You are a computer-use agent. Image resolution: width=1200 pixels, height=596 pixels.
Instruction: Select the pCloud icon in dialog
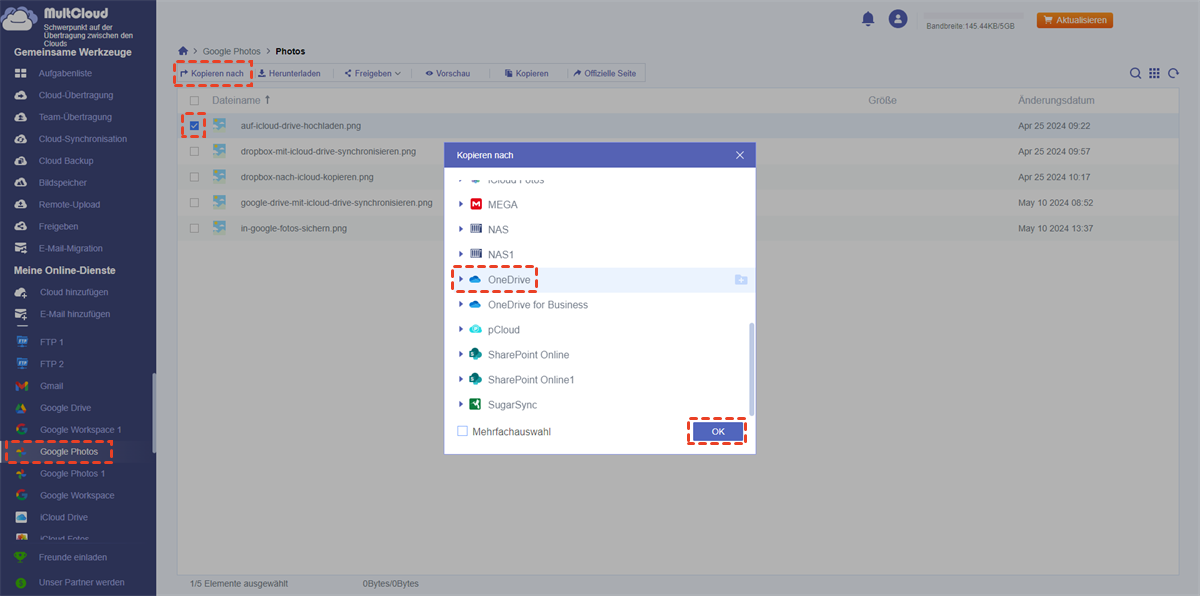tap(476, 330)
